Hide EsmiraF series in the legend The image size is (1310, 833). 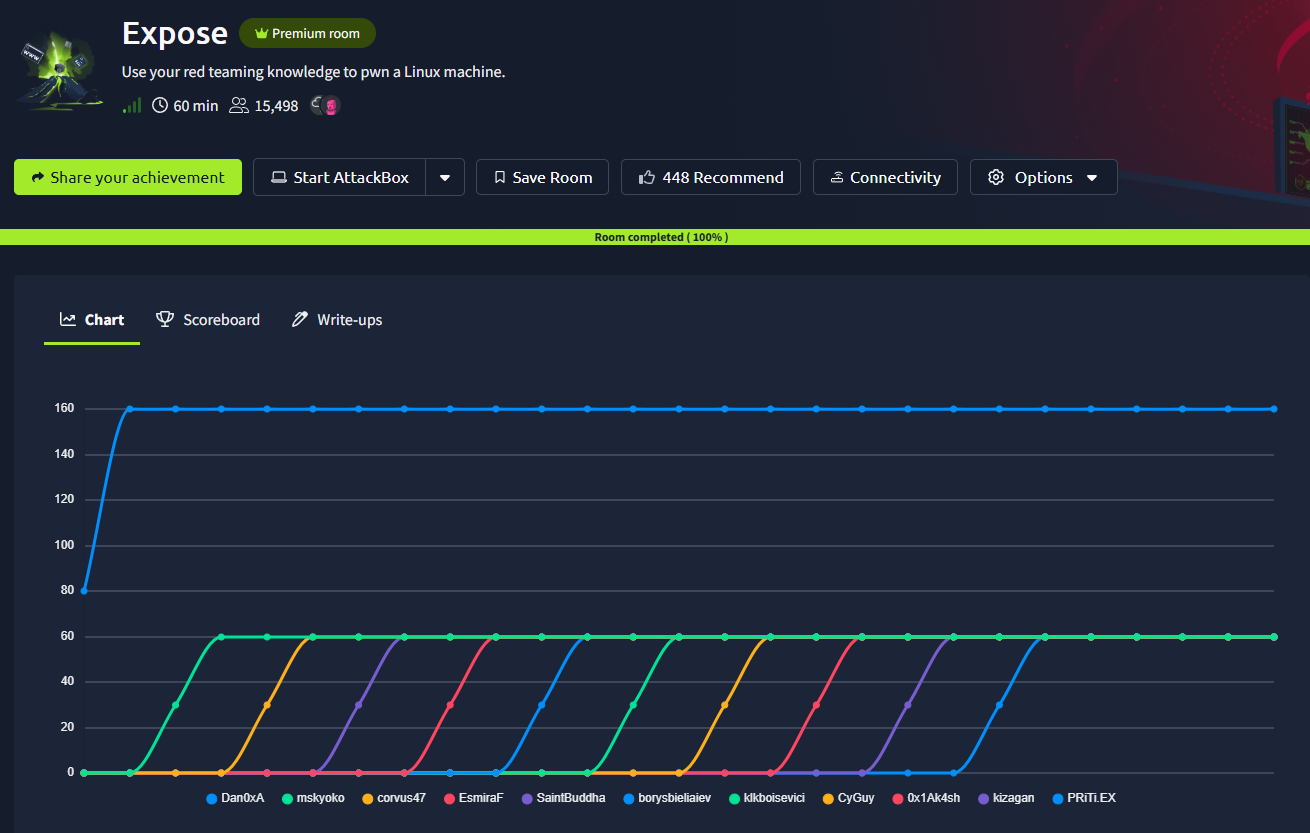click(x=473, y=798)
